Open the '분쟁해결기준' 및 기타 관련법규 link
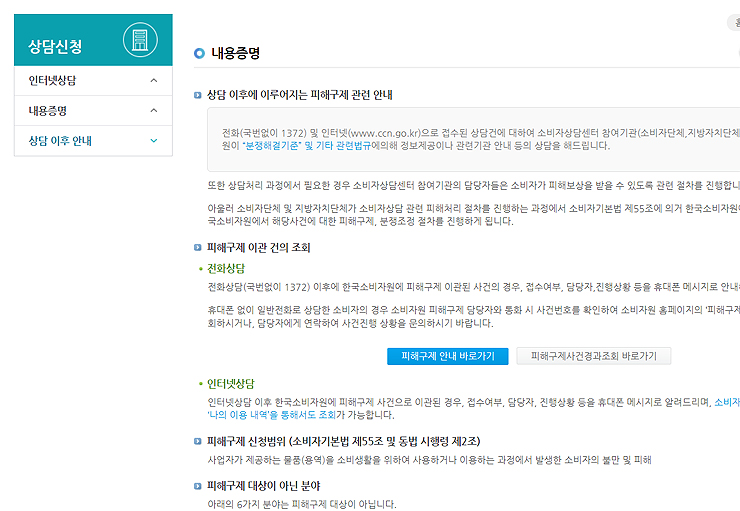Screen dimensions: 740x511 306,146
